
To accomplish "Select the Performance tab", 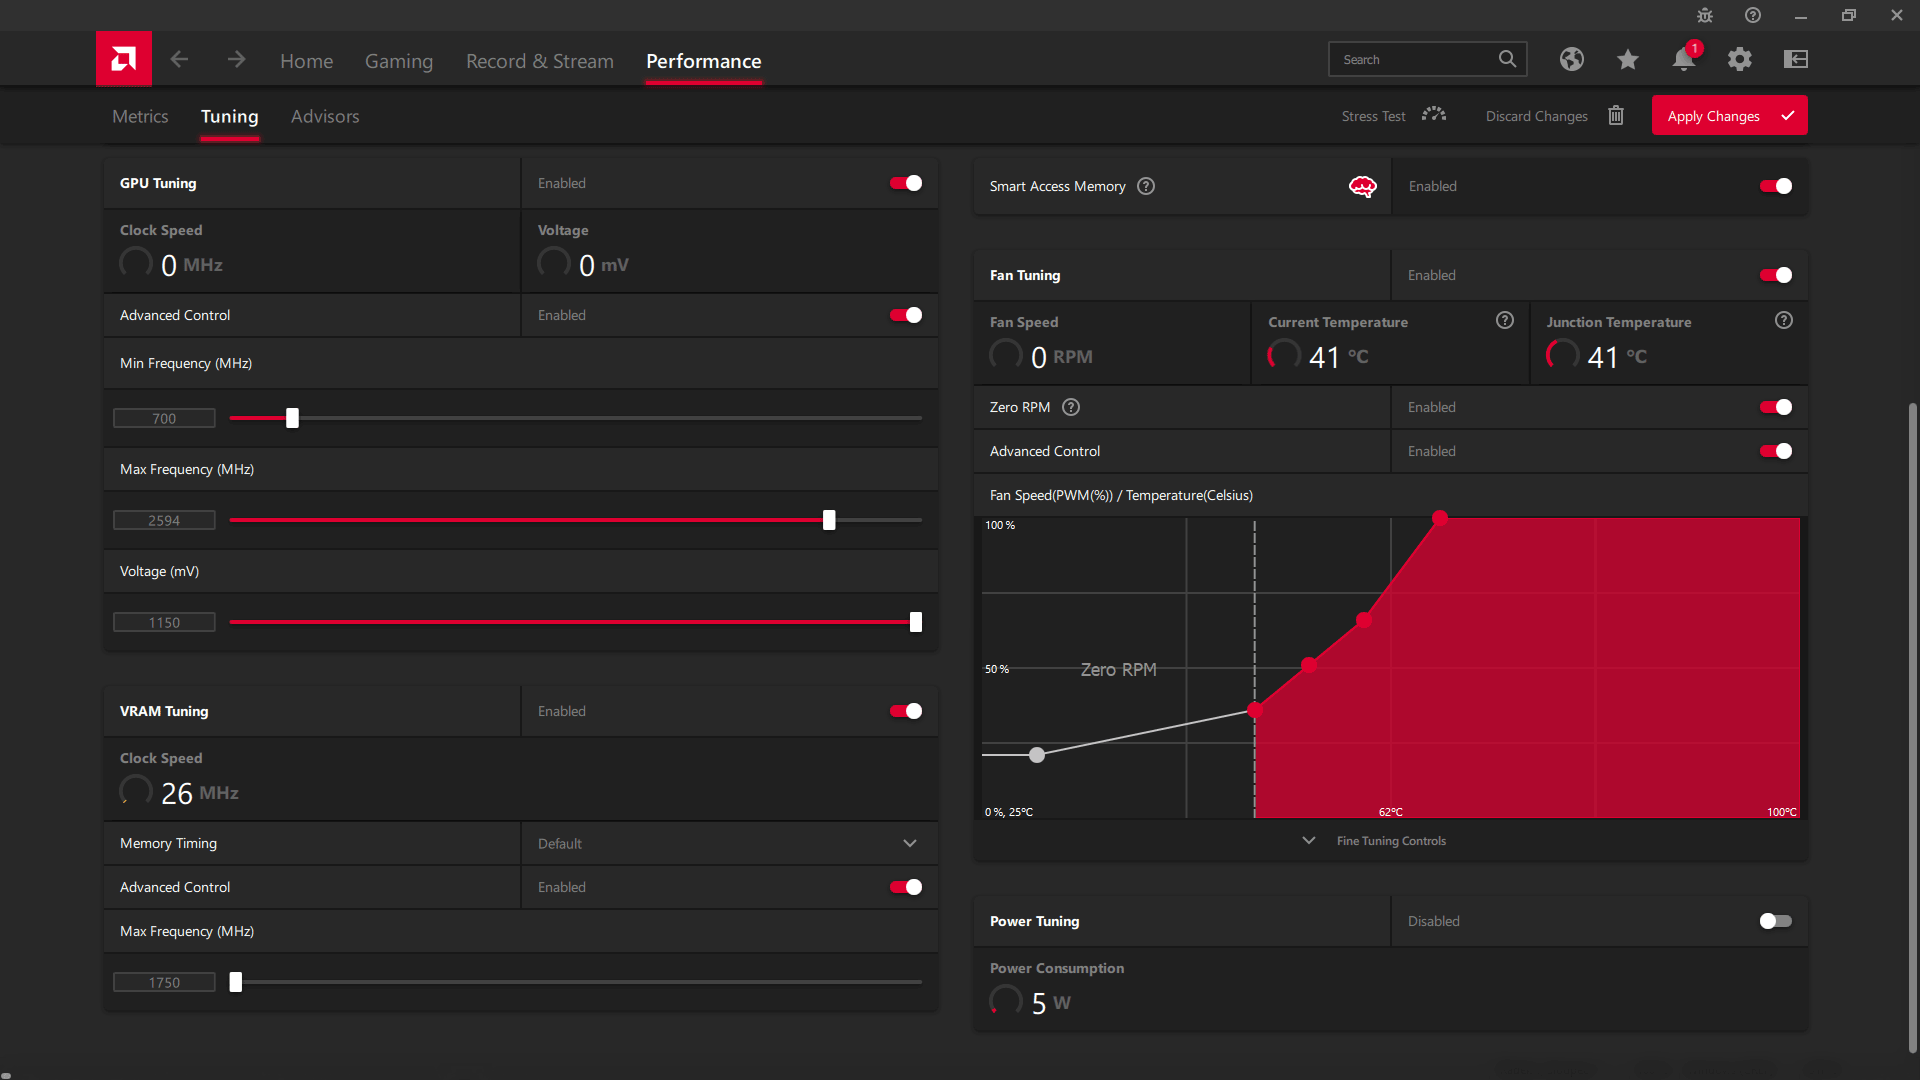I will (704, 61).
